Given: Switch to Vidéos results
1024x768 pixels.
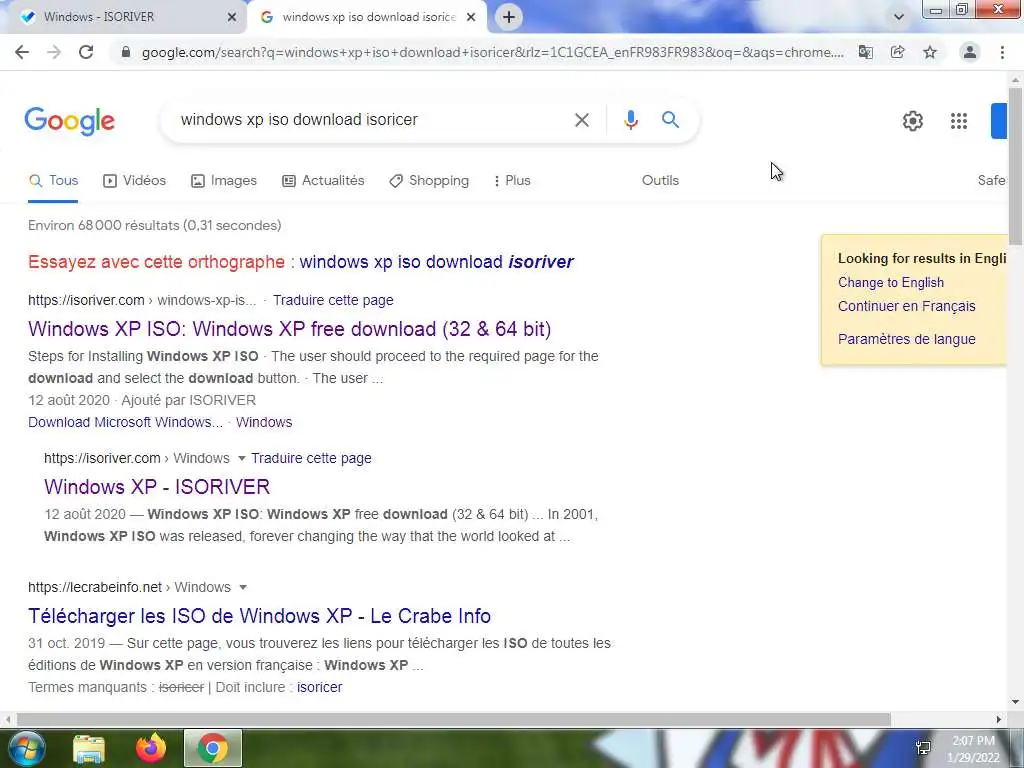Looking at the screenshot, I should (135, 181).
